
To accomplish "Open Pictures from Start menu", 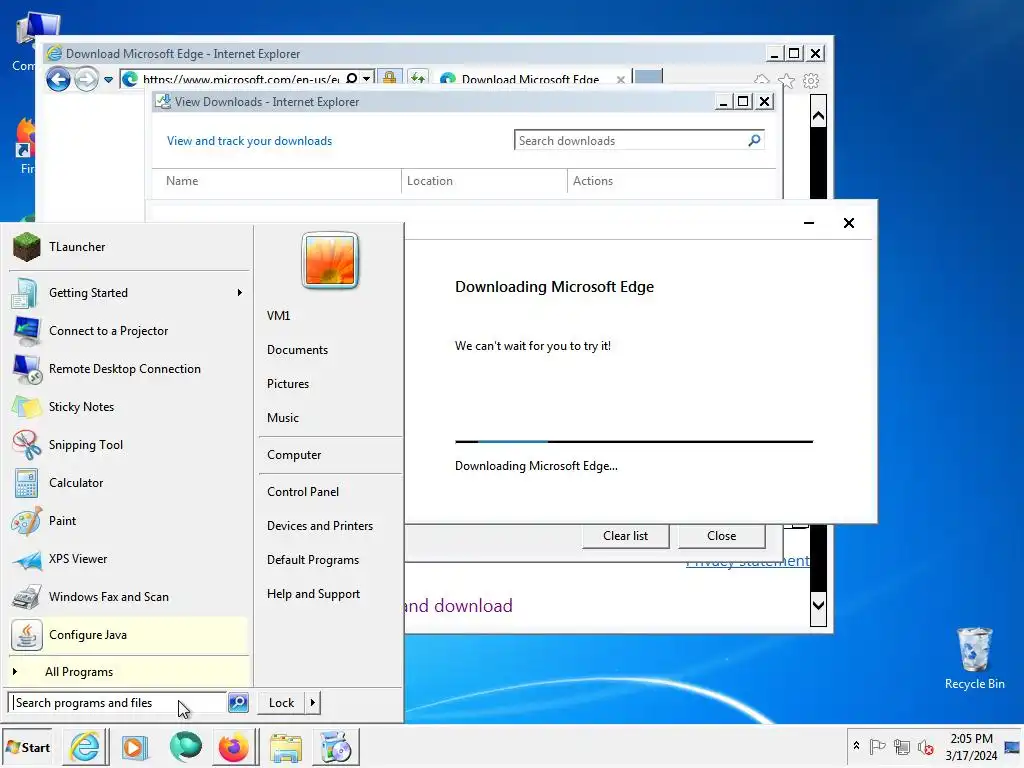I will 288,384.
